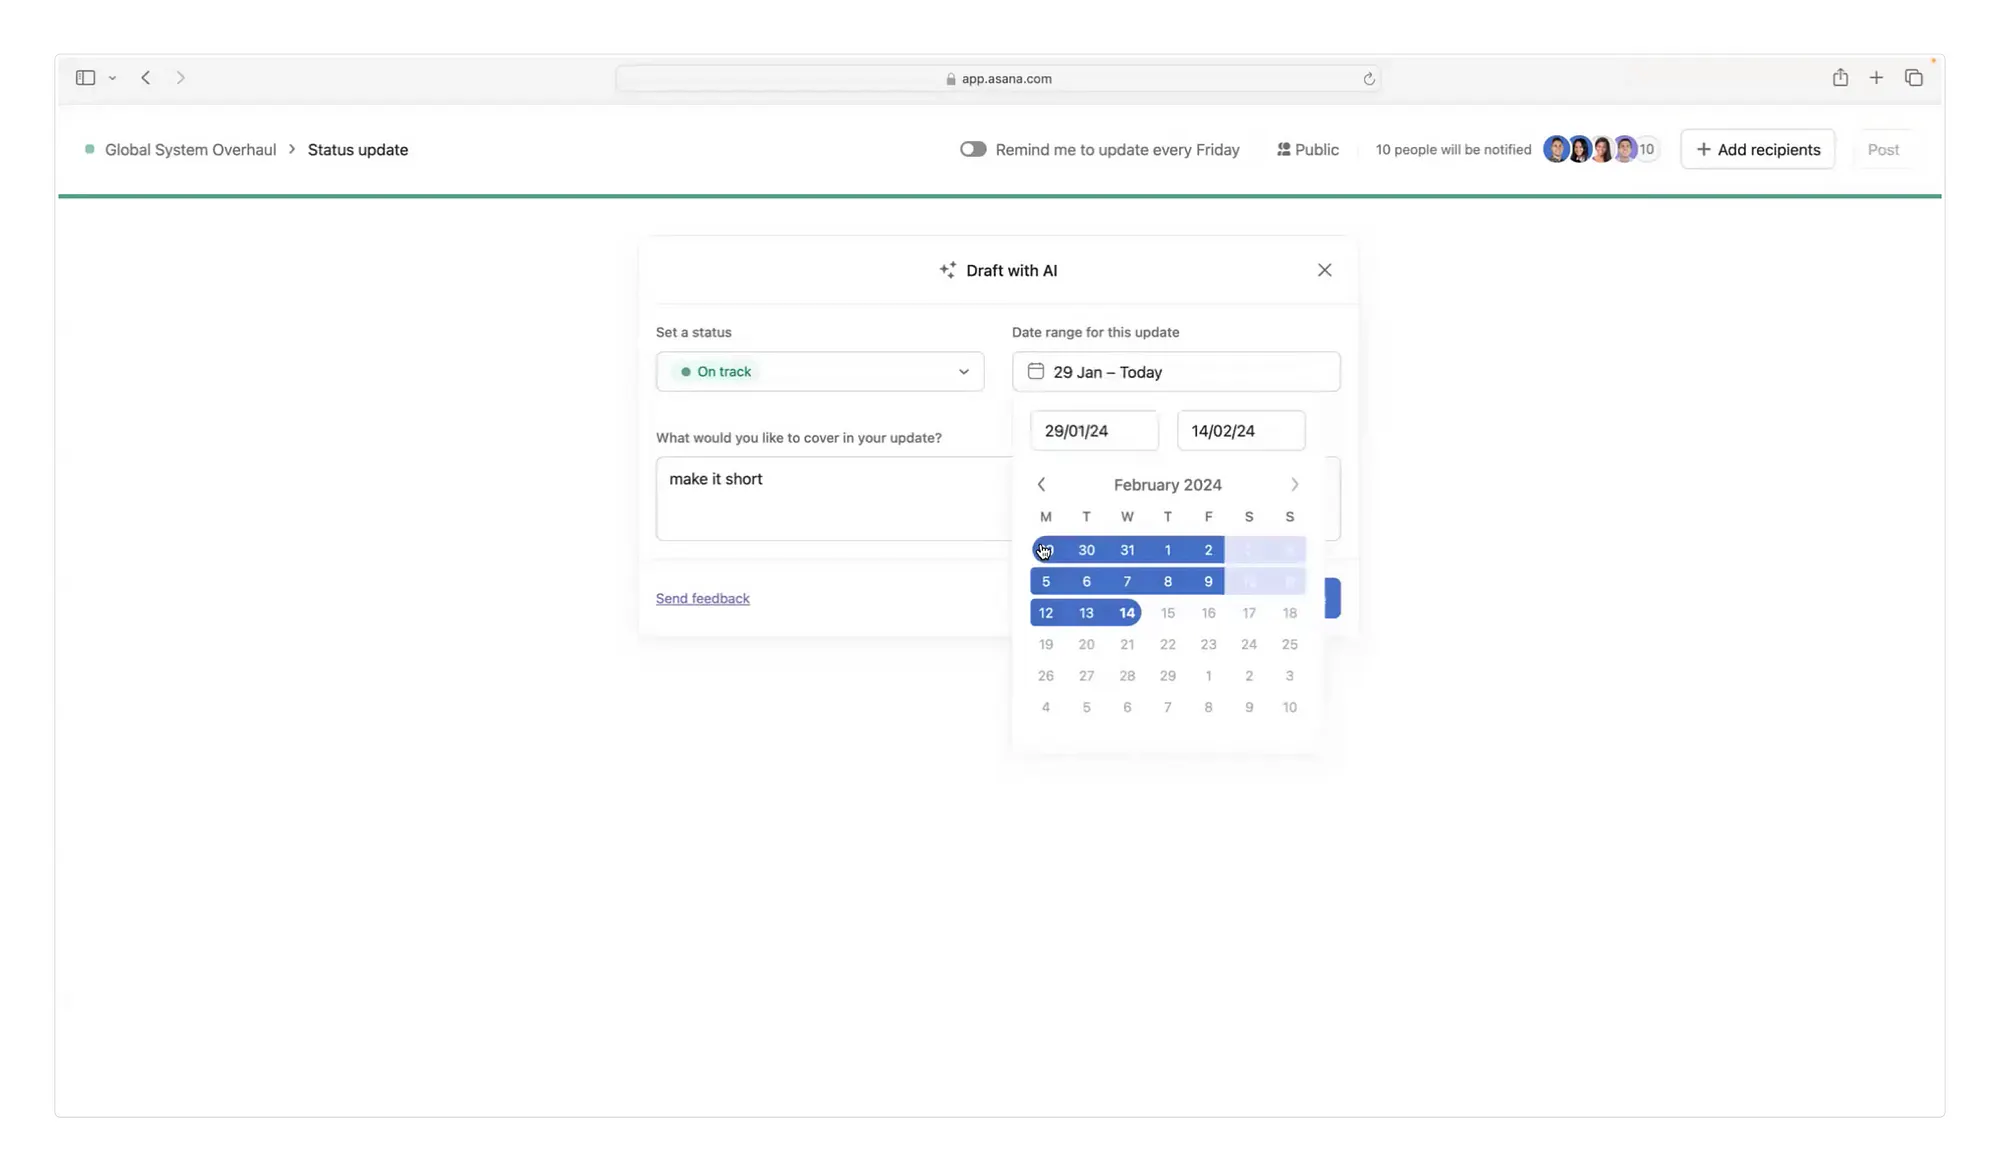
Task: Go to previous month in calendar
Action: click(1041, 484)
